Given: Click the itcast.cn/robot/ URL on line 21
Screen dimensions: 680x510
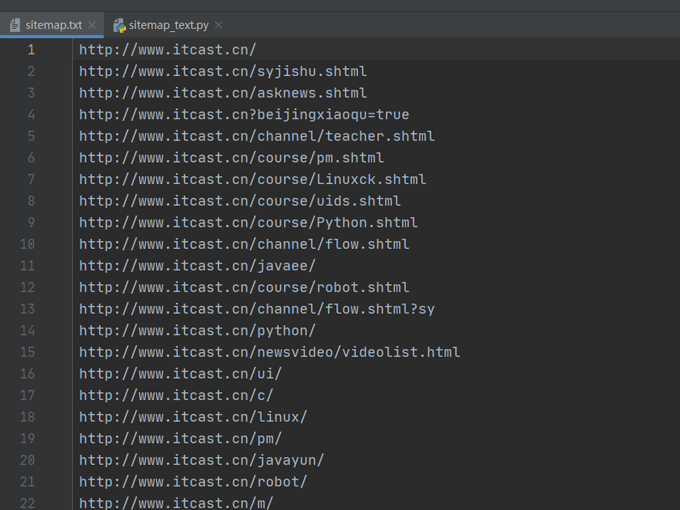Looking at the screenshot, I should tap(193, 482).
